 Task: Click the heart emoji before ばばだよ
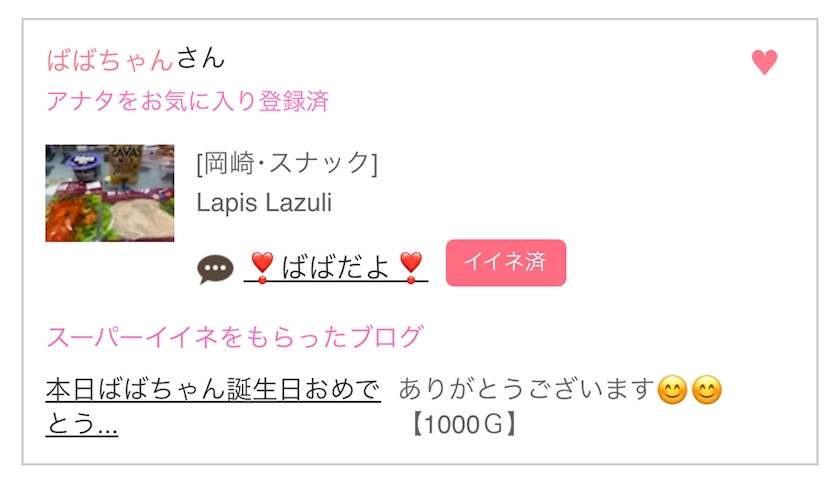tap(262, 265)
